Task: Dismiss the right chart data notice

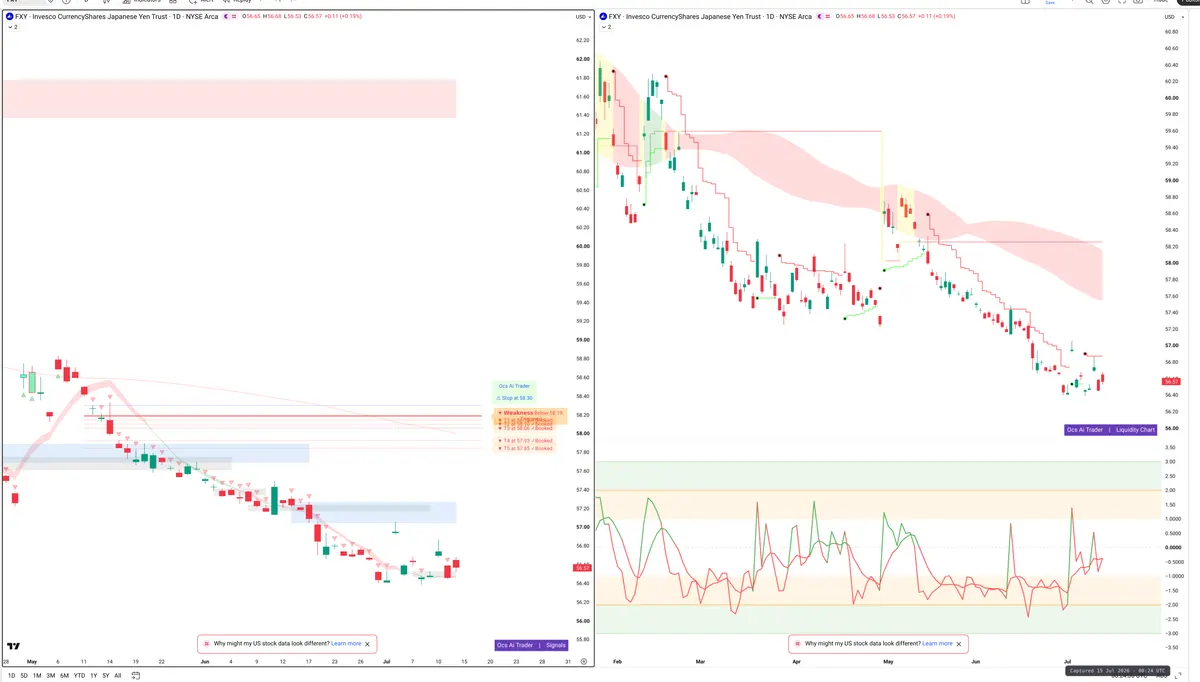Action: tap(959, 644)
